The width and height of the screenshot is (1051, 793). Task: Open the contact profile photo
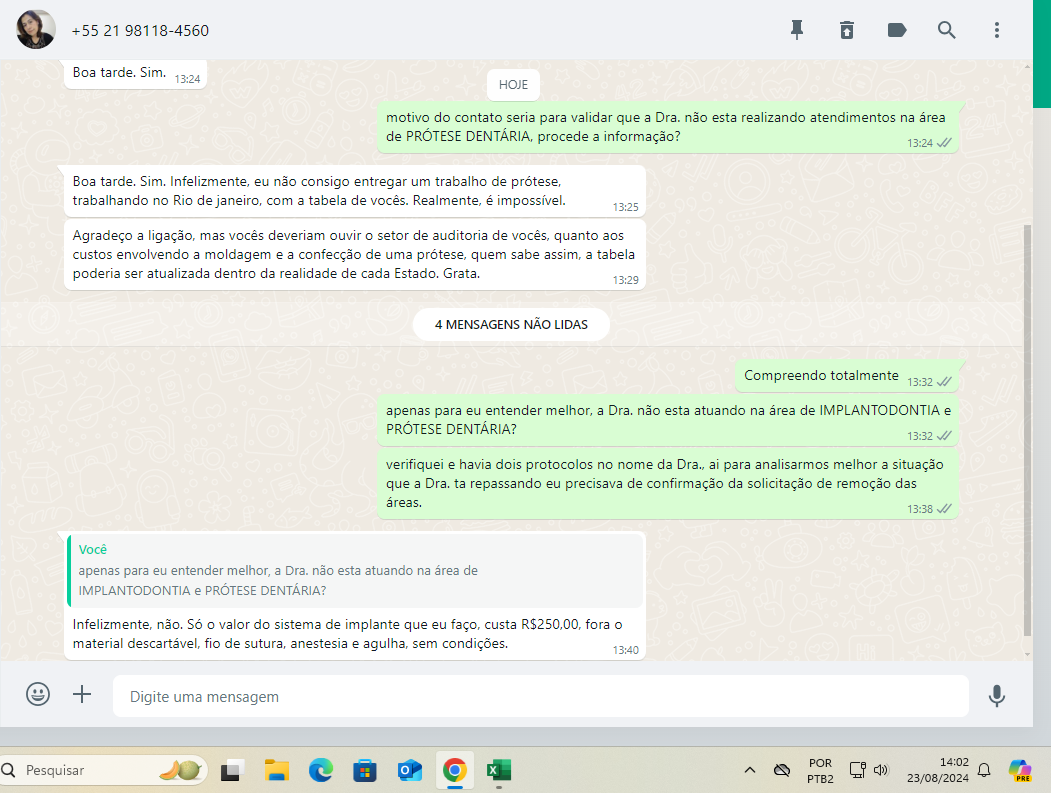(x=36, y=29)
